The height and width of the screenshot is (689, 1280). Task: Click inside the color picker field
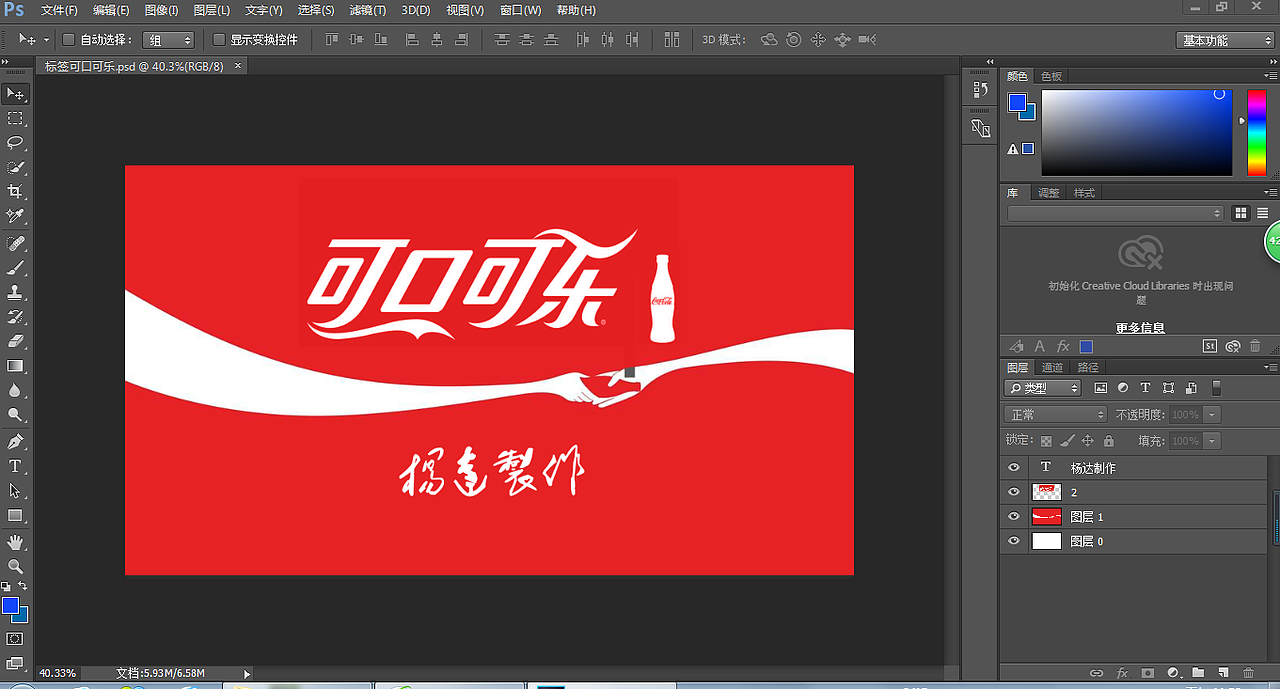[1137, 132]
